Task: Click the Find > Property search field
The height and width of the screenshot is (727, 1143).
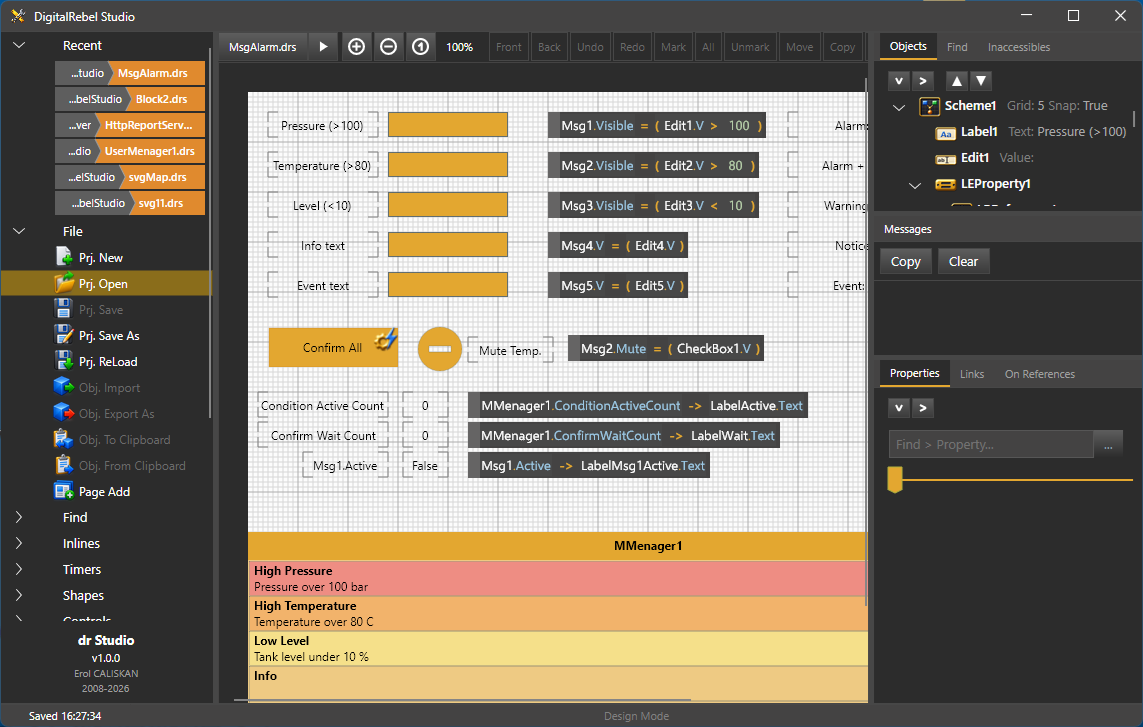Action: (x=991, y=444)
